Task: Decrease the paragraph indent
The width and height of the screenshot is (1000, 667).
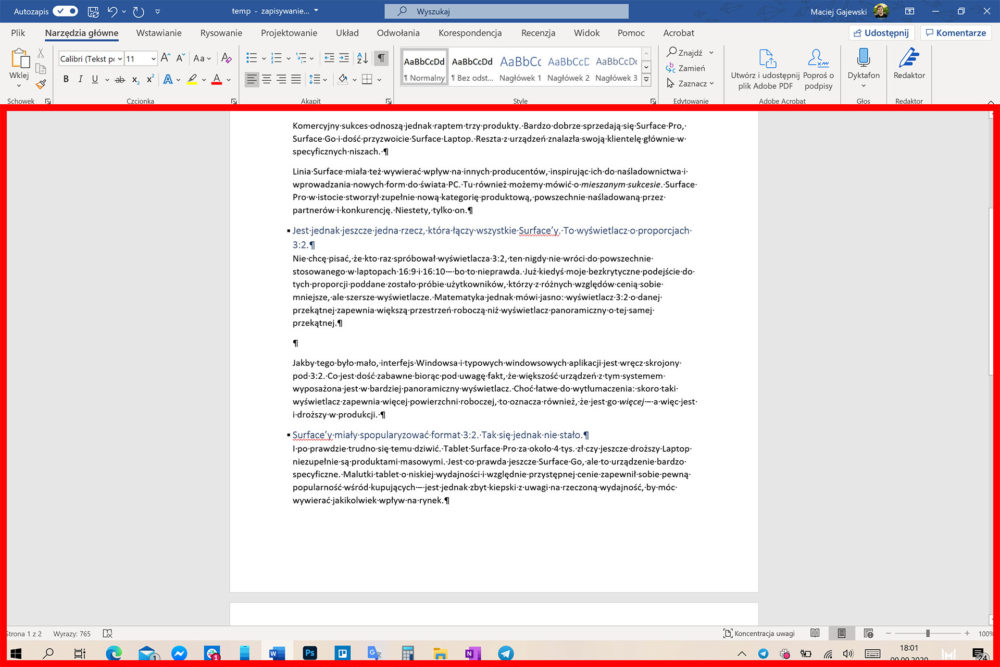Action: [329, 58]
